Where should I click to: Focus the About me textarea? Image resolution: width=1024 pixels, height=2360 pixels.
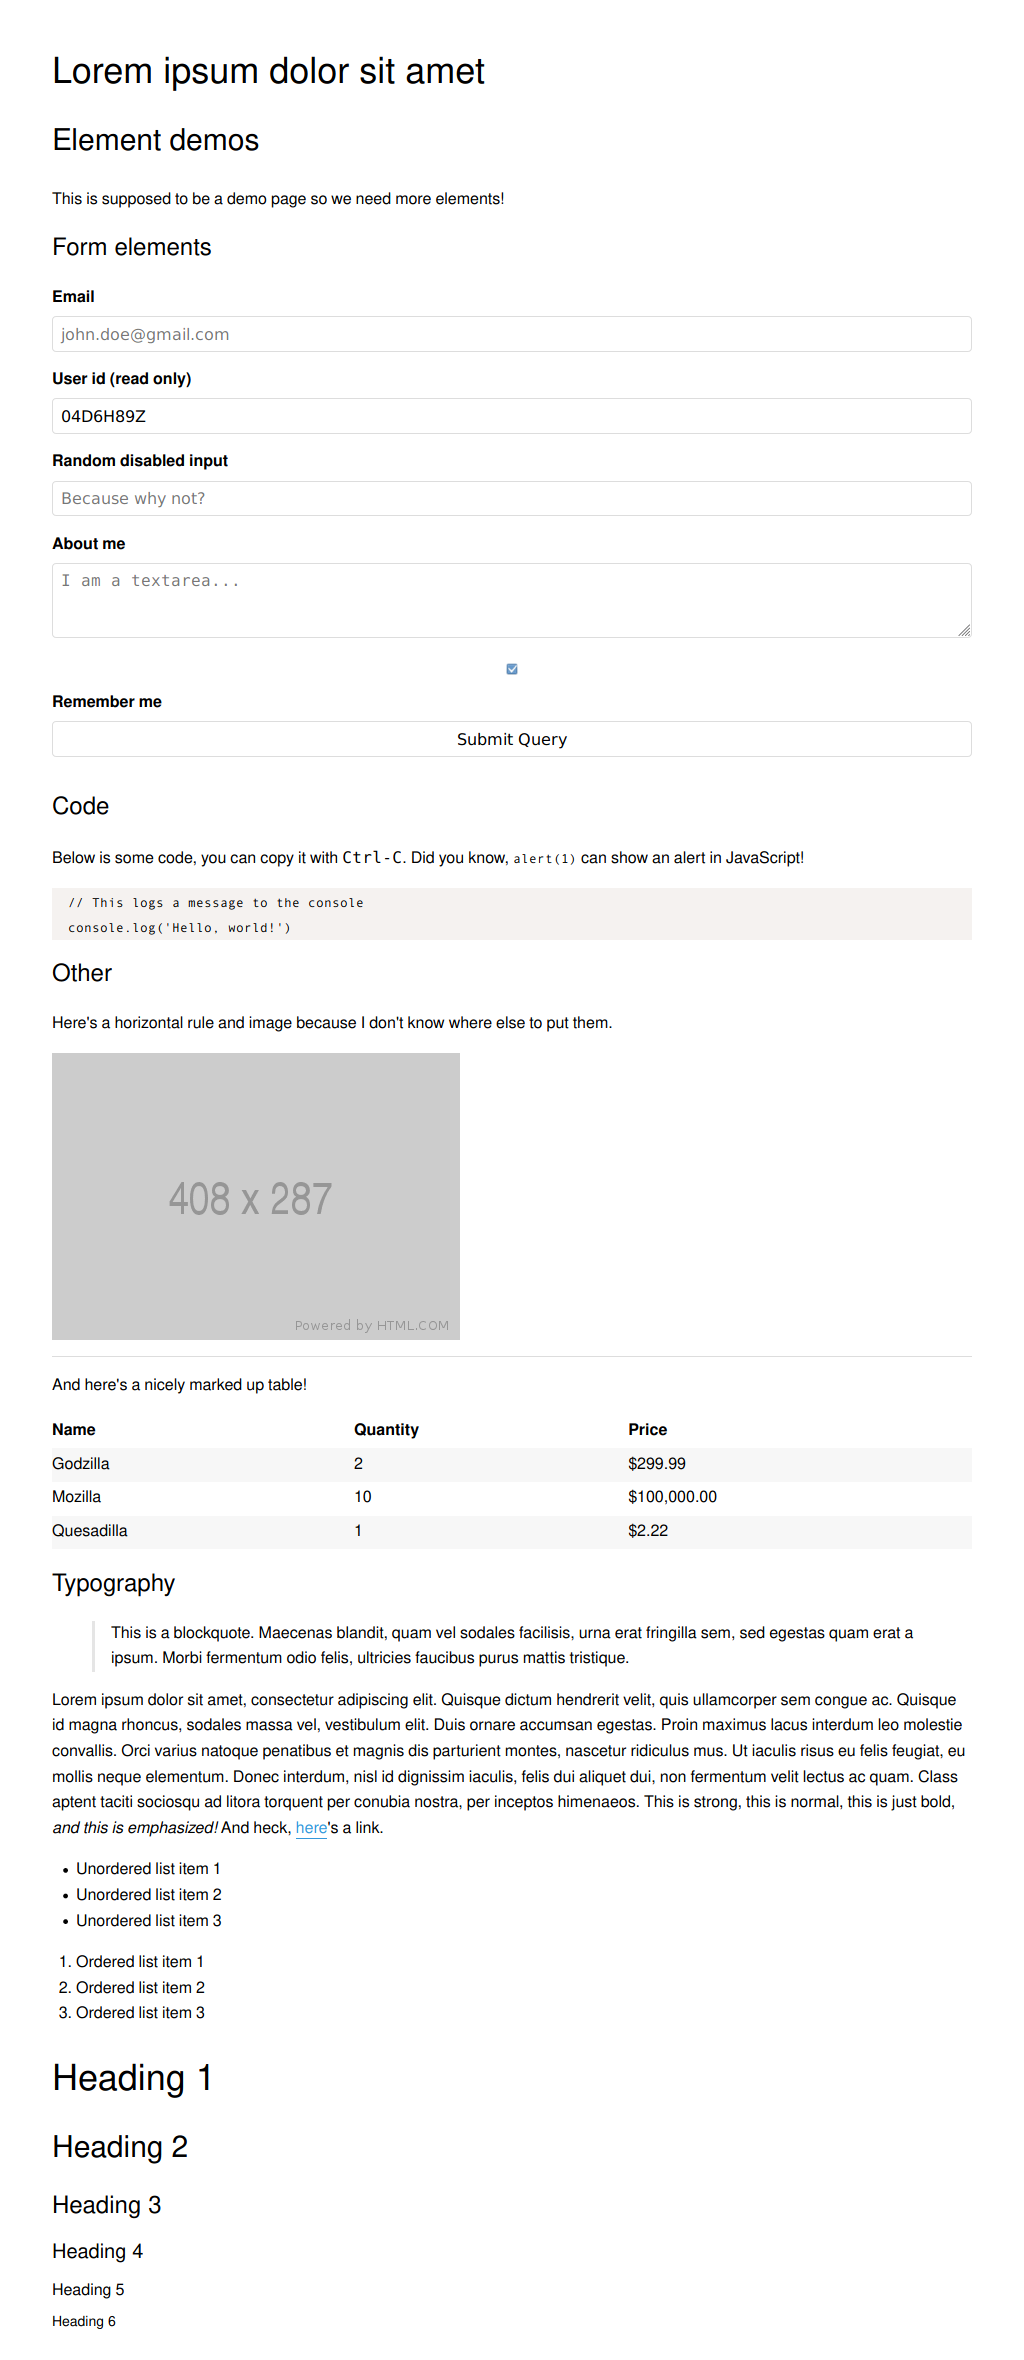511,600
